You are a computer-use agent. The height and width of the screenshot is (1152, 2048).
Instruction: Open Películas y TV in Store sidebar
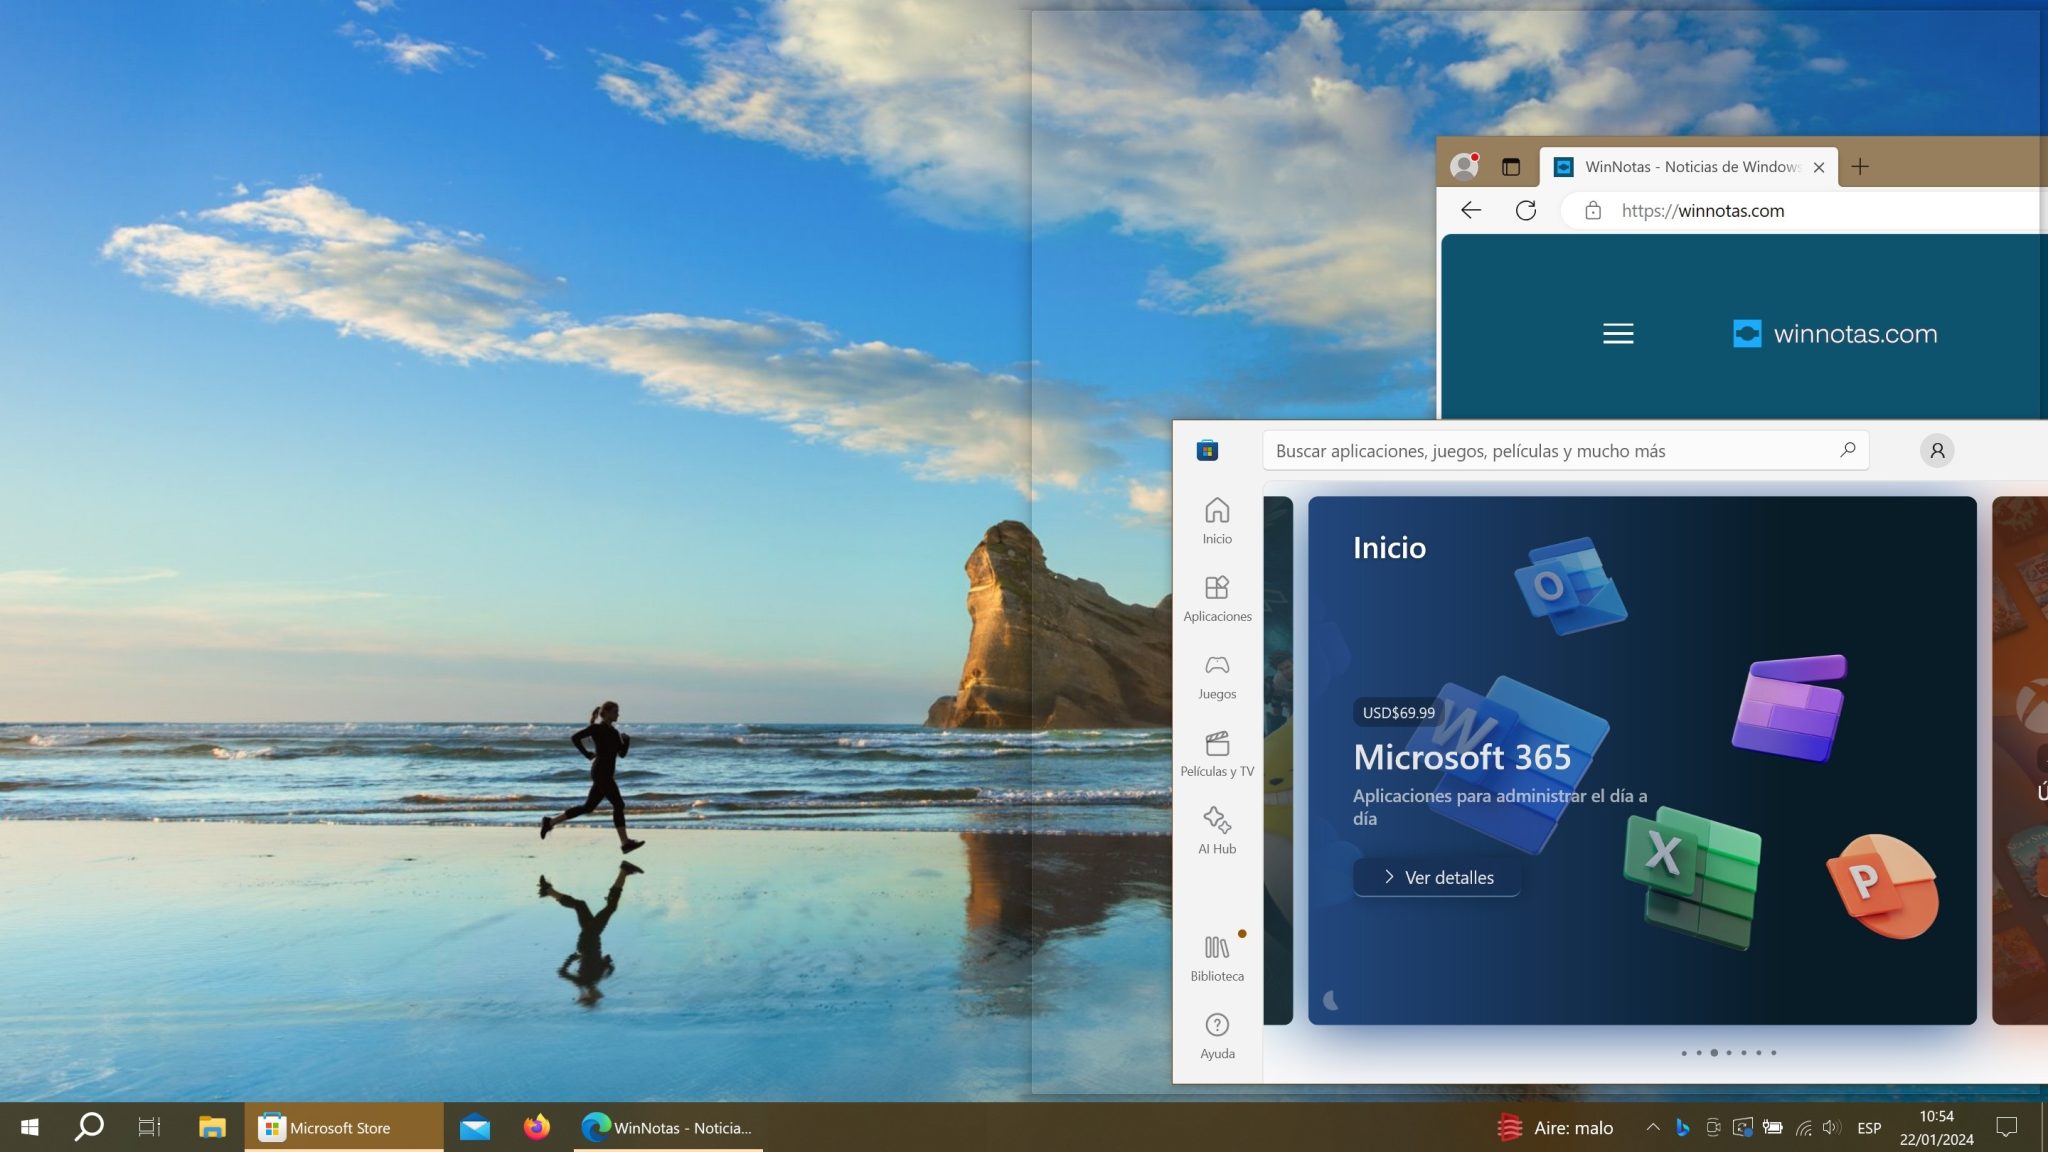click(1215, 753)
